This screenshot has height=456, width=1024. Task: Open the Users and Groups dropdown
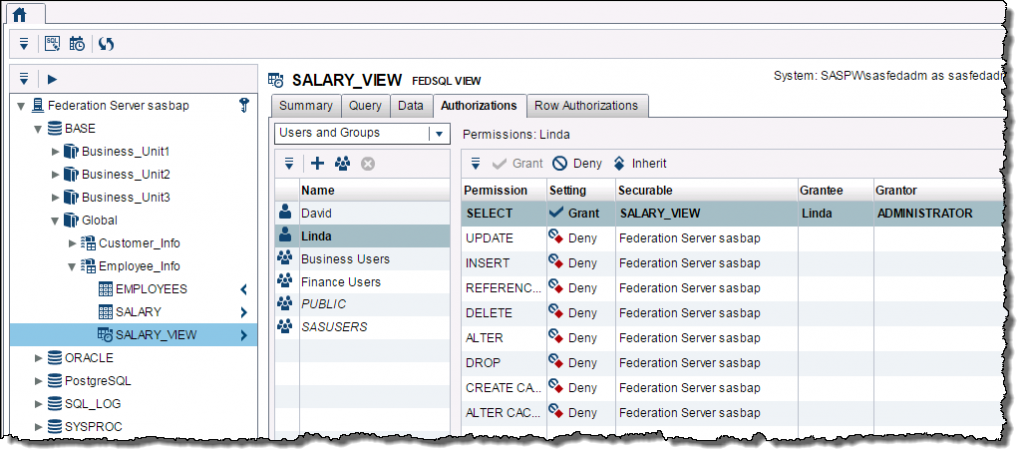click(x=438, y=133)
